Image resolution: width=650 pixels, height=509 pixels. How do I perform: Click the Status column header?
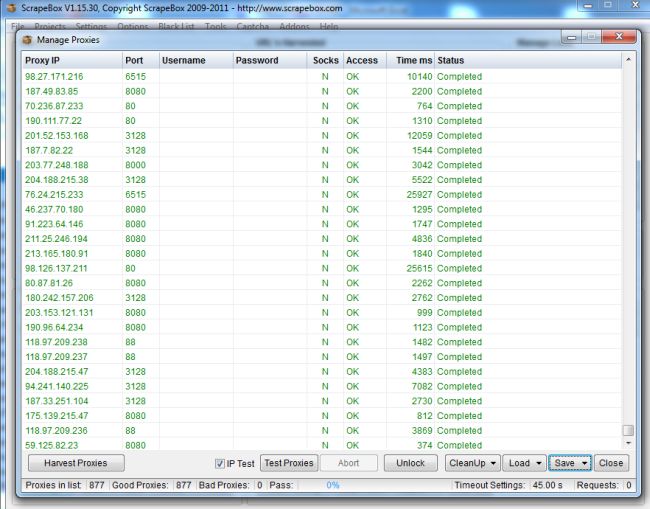click(528, 61)
